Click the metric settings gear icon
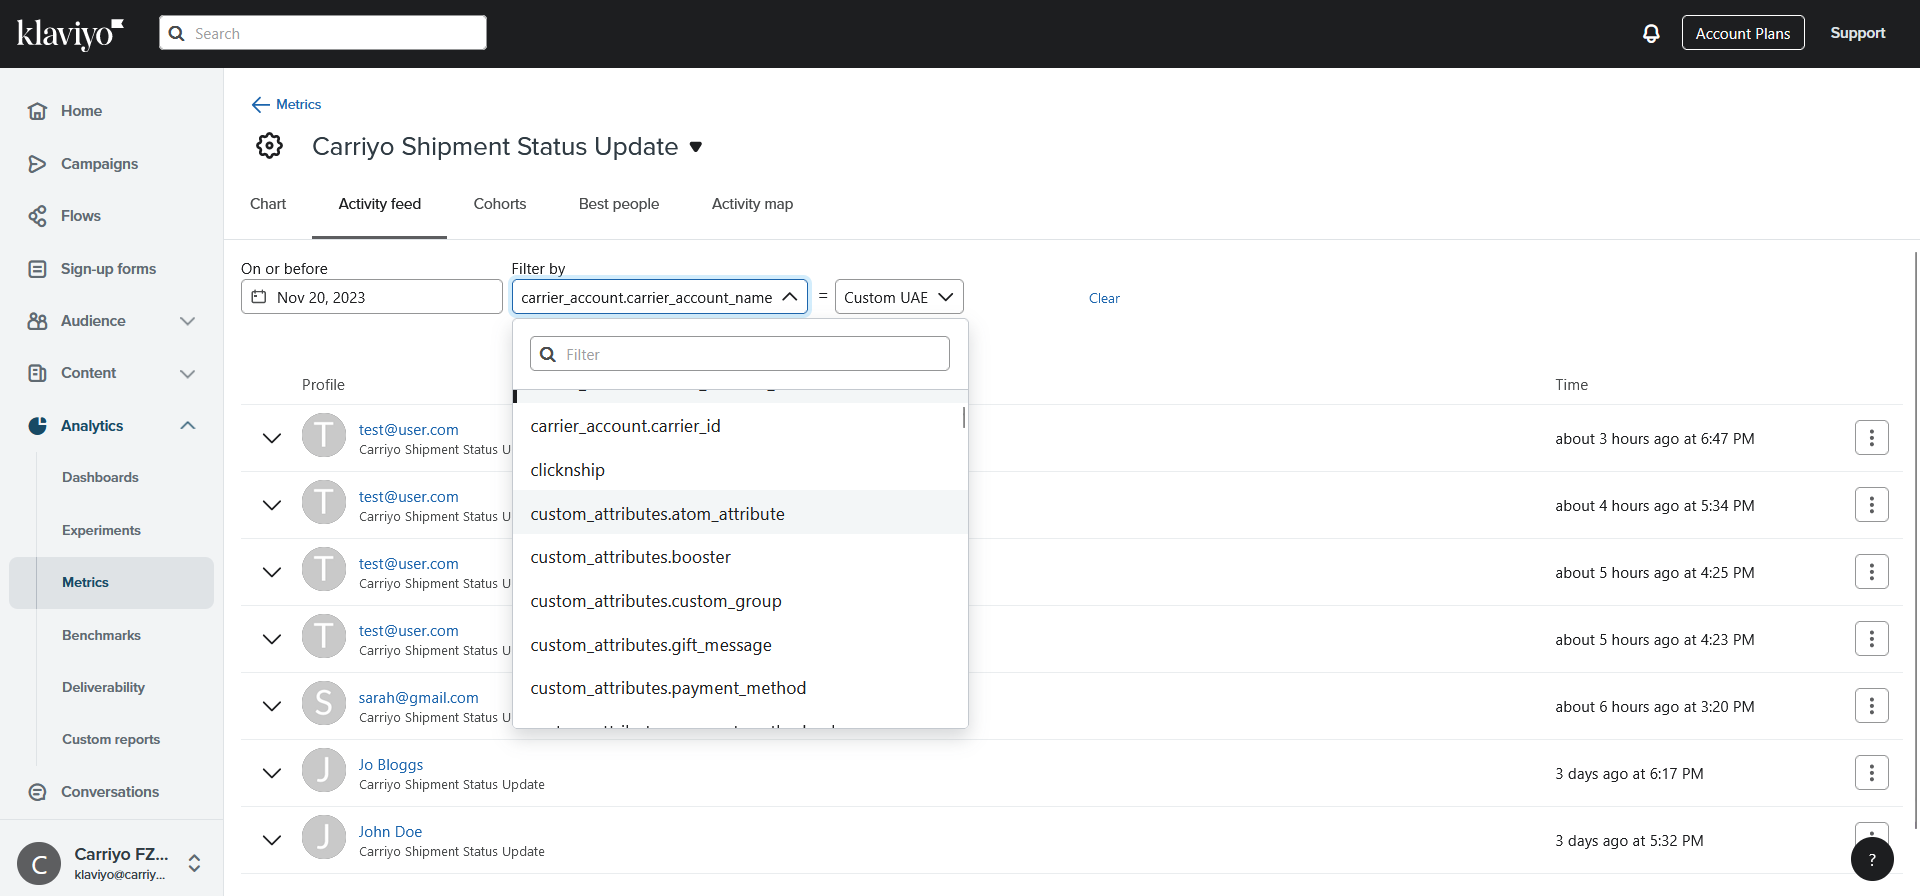This screenshot has height=896, width=1920. (x=269, y=146)
